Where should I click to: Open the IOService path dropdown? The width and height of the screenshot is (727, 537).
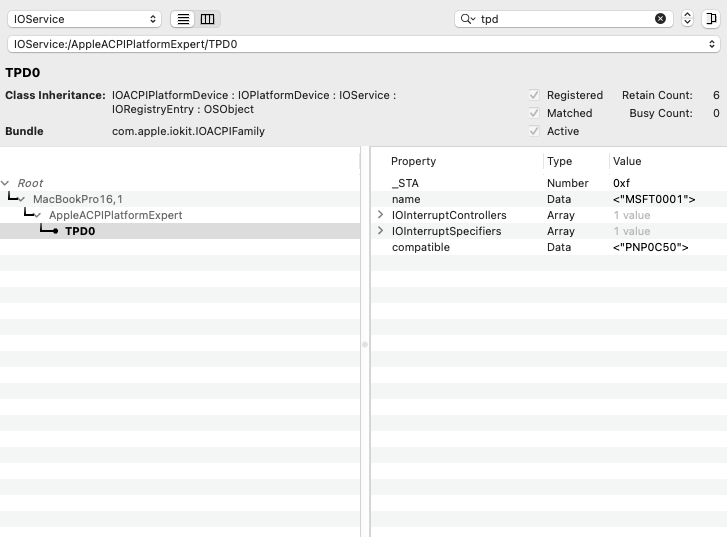[363, 45]
